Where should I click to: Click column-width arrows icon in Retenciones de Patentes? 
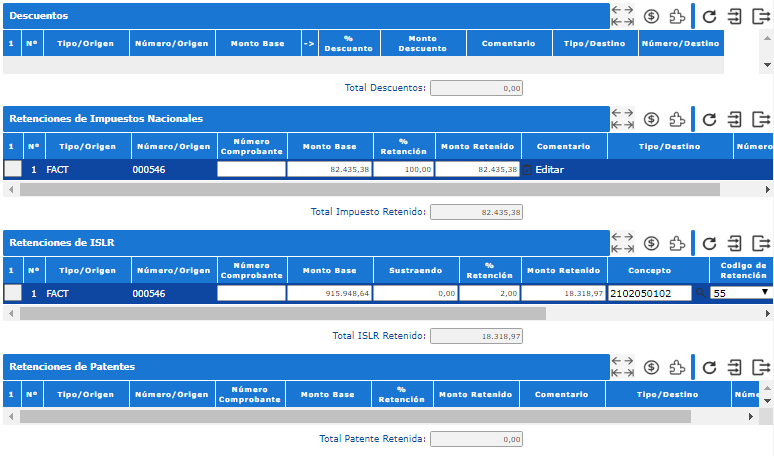622,367
